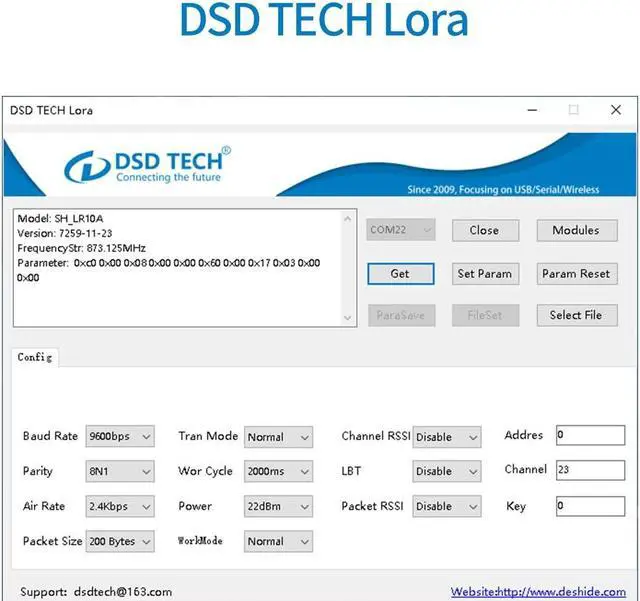Close the DSD TECH Lora window

point(616,110)
